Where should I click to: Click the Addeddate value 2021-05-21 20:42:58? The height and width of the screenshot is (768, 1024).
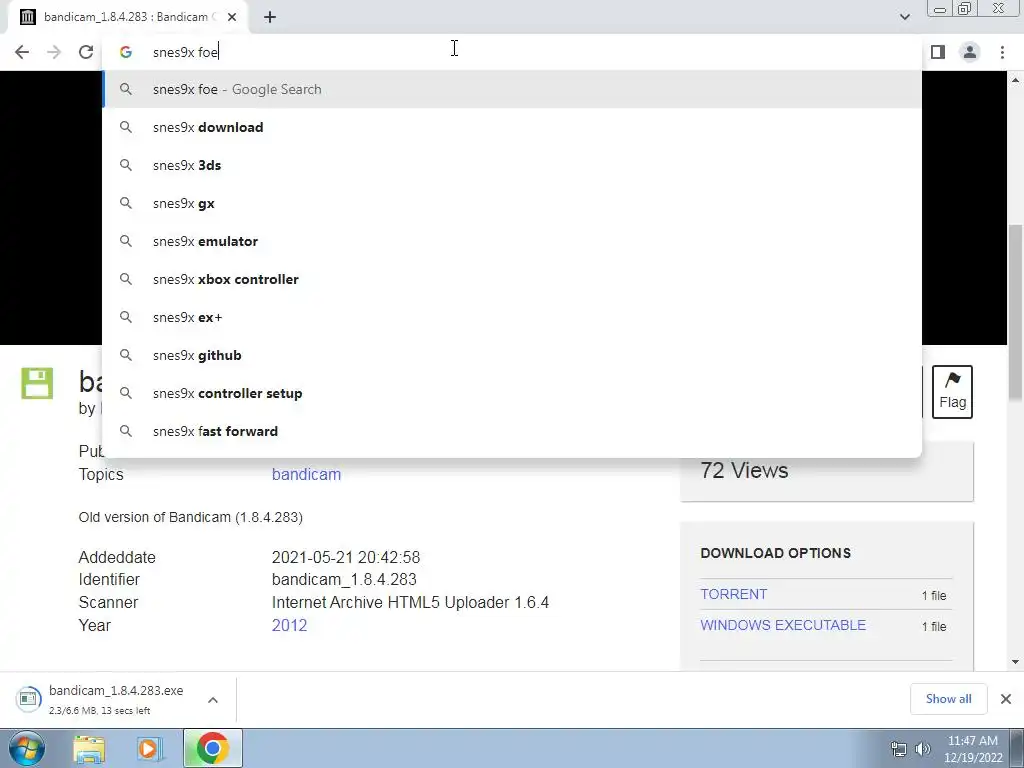[345, 557]
